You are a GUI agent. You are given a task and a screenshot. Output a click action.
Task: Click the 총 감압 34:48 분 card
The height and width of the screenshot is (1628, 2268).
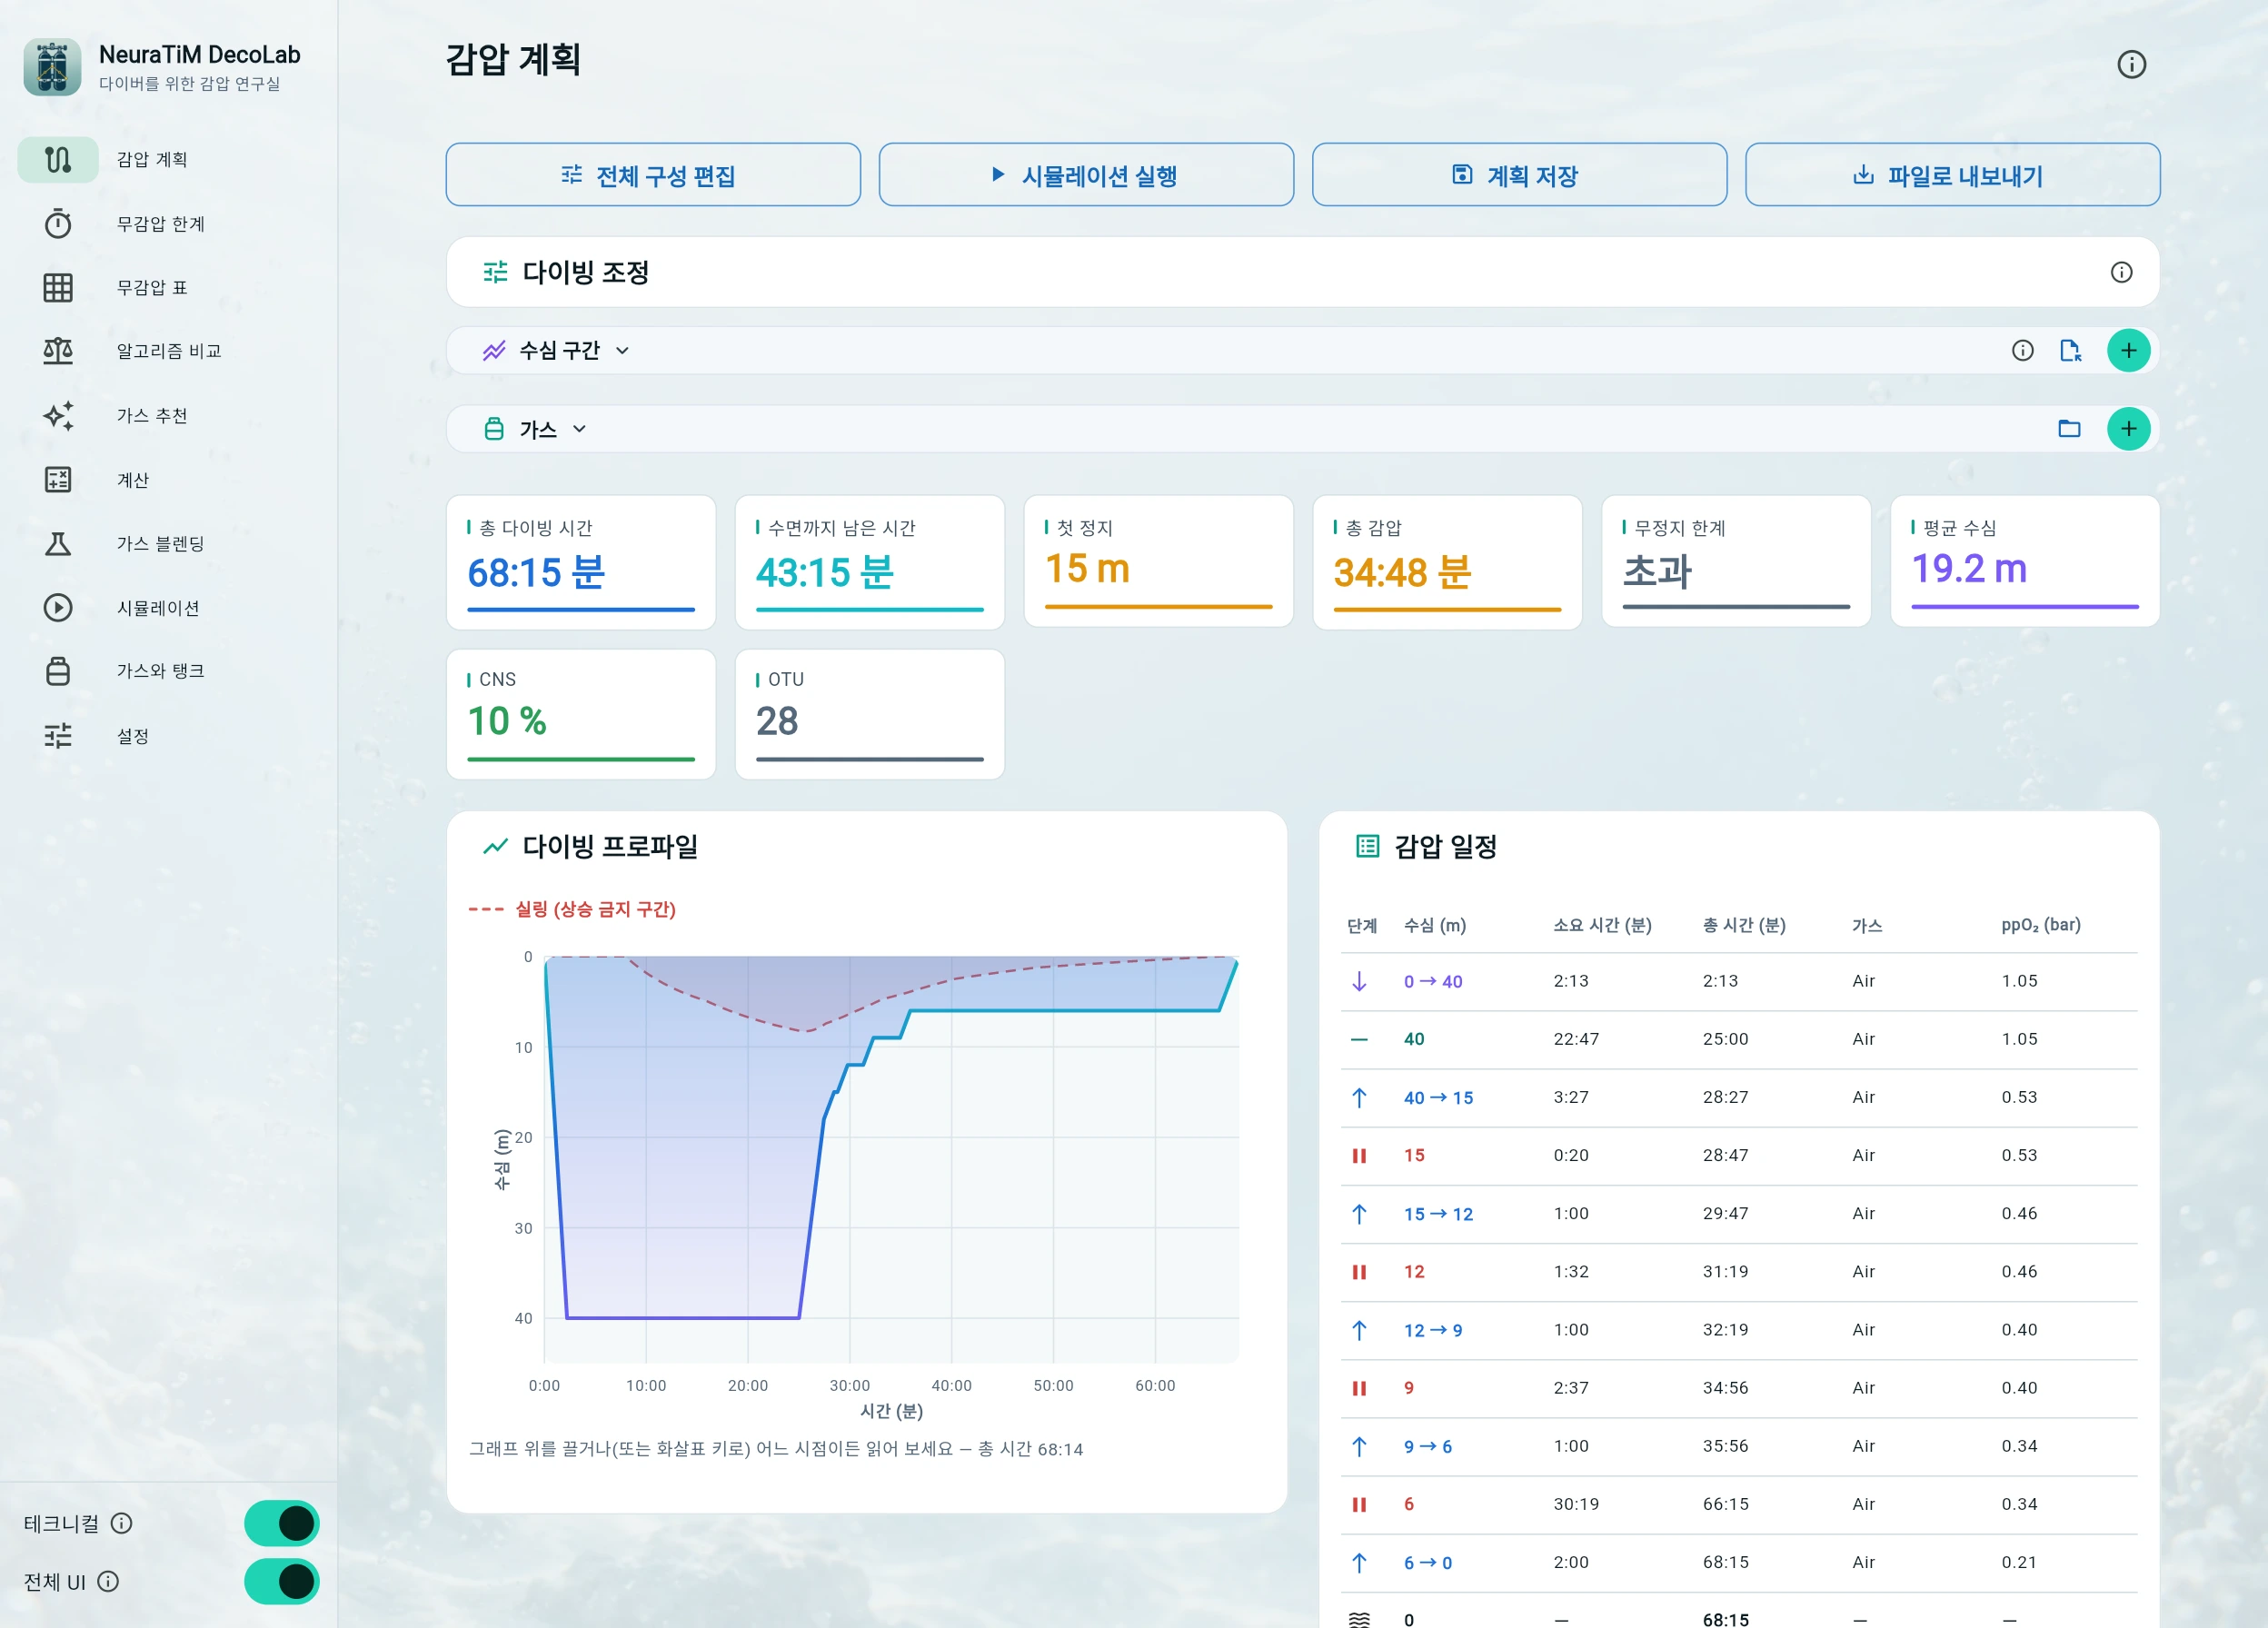(x=1447, y=562)
